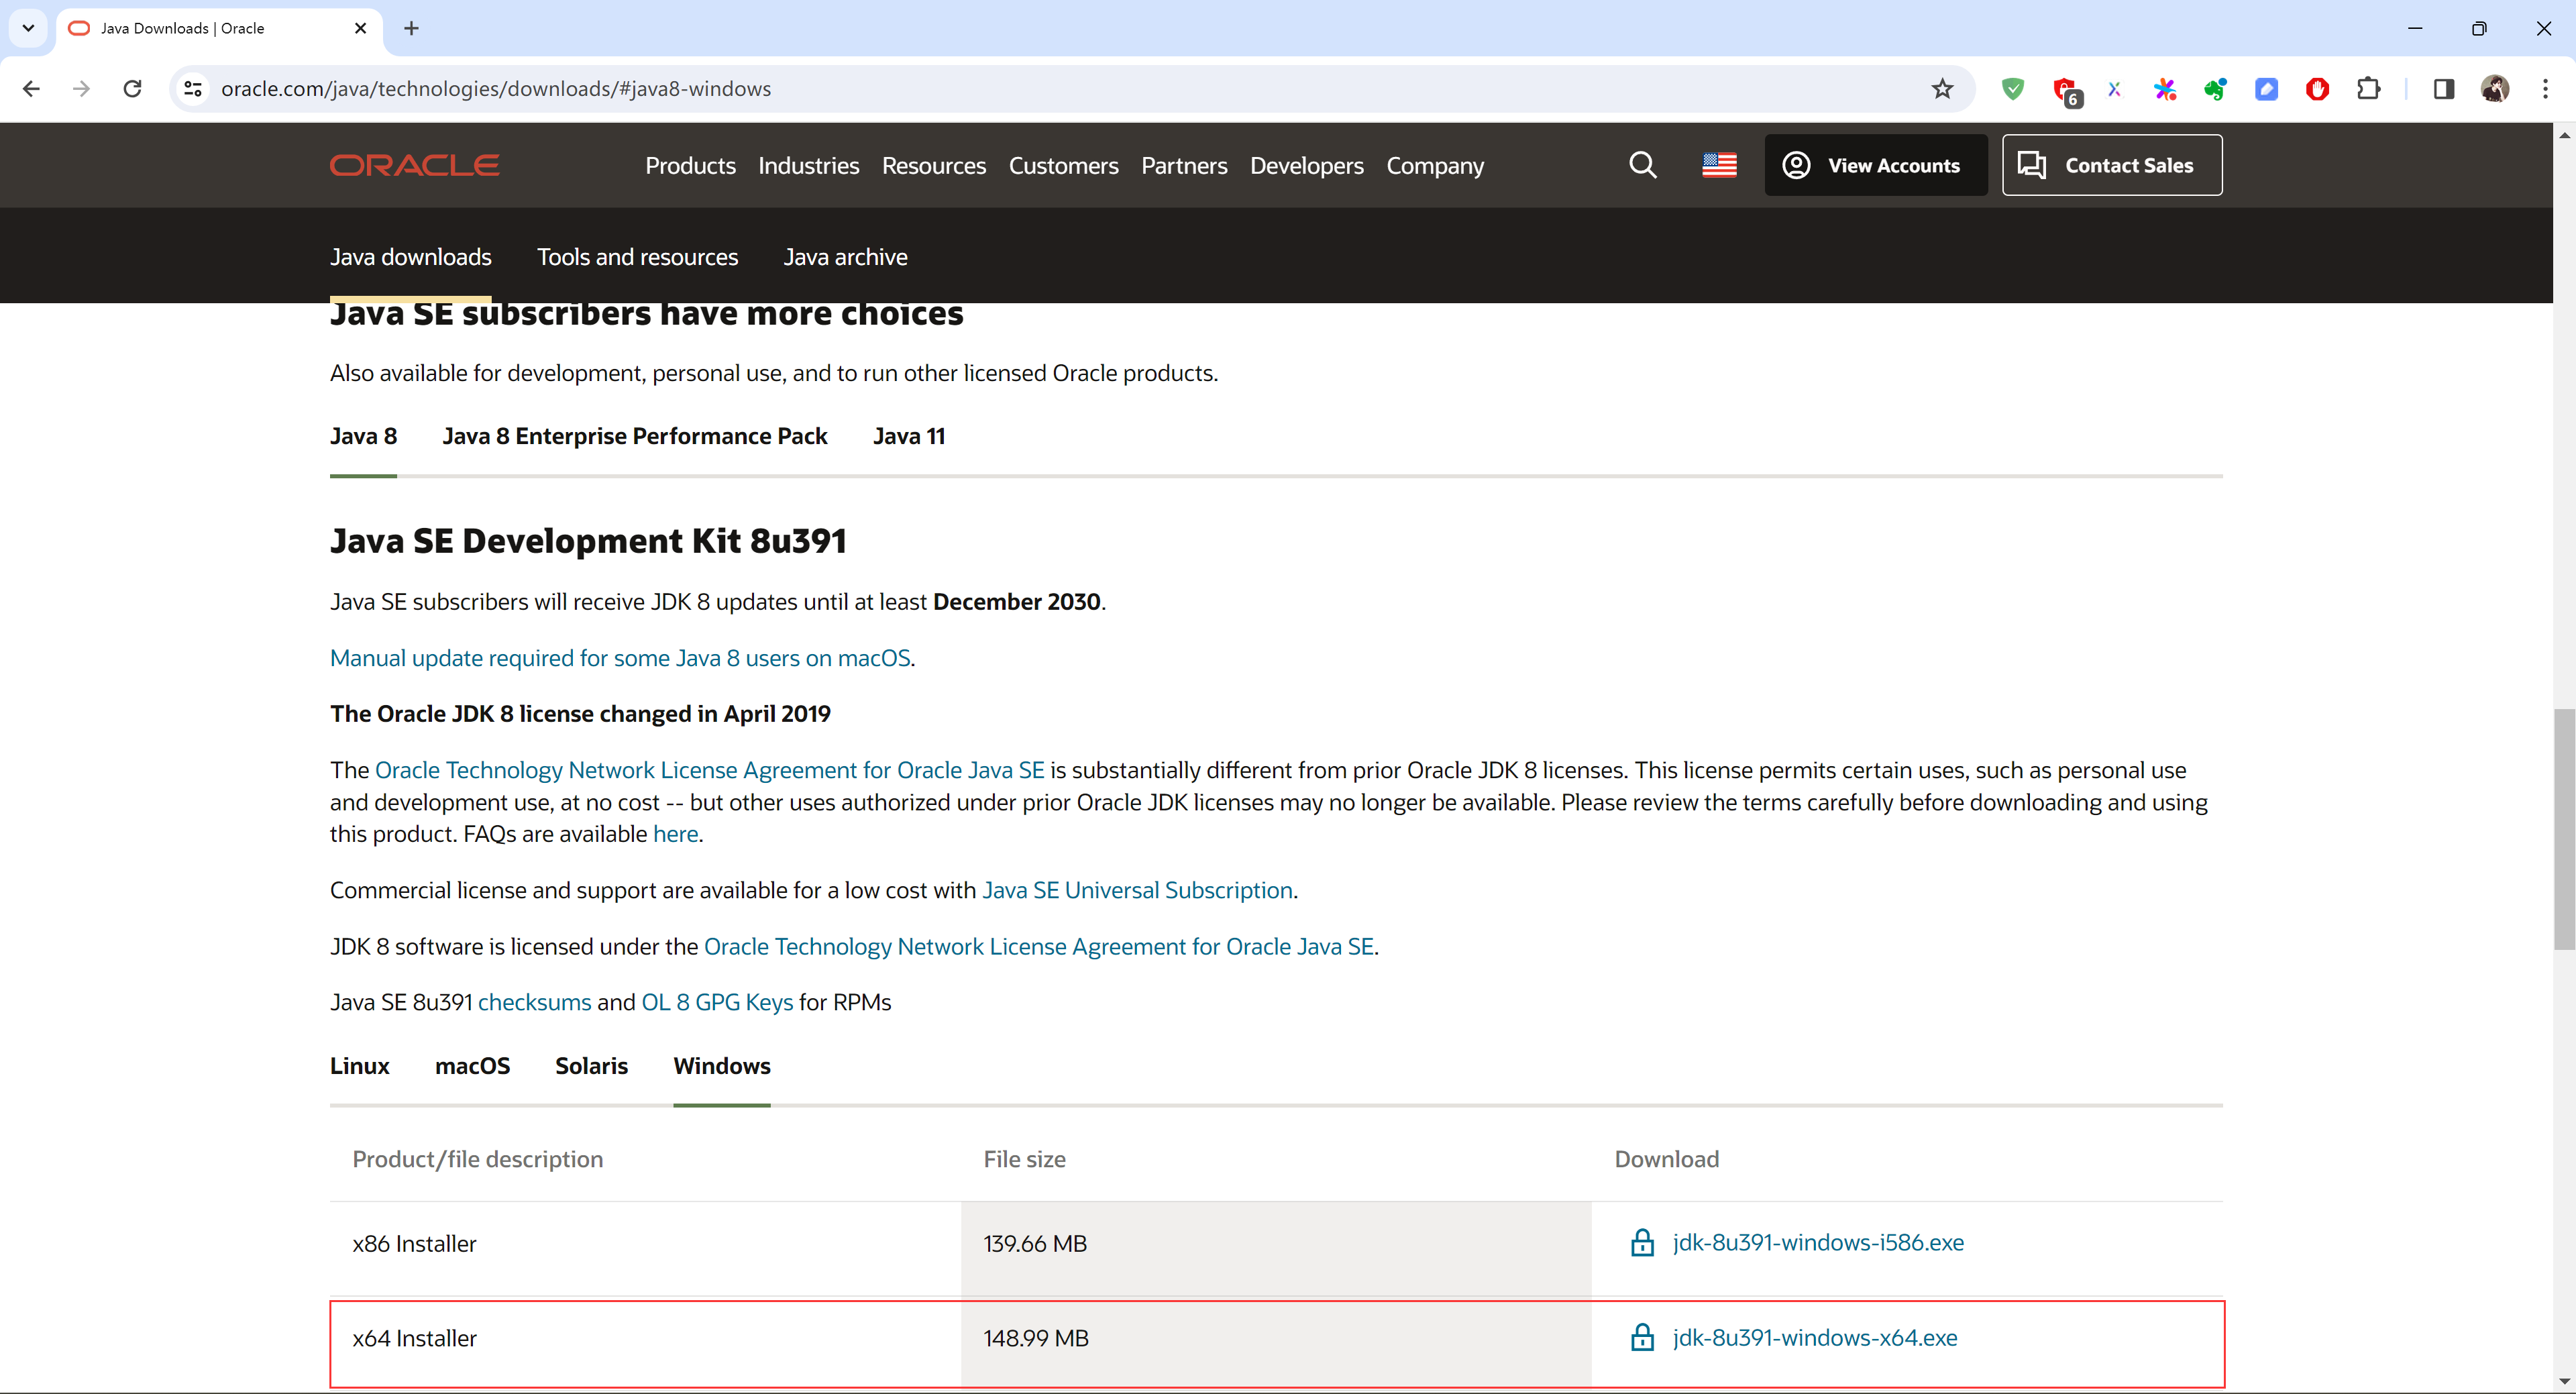This screenshot has width=2576, height=1394.
Task: Switch to the Java 11 tab
Action: pyautogui.click(x=908, y=437)
